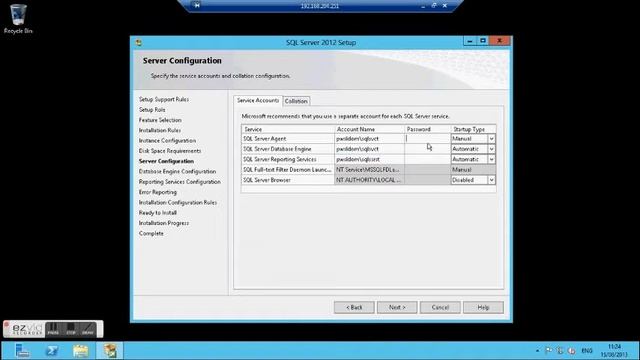
Task: Click the Ready to Install step
Action: pyautogui.click(x=158, y=213)
